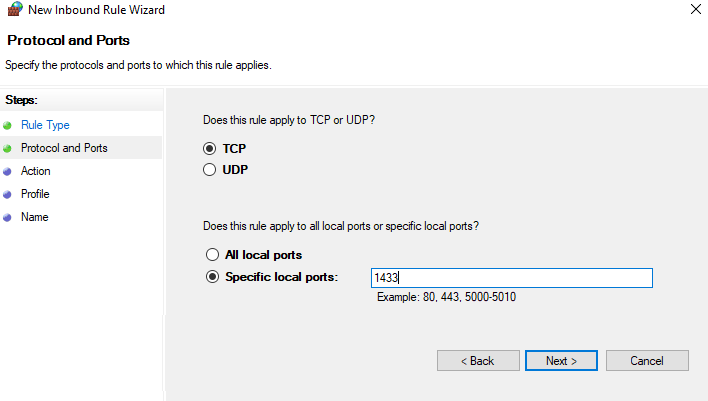This screenshot has width=708, height=401.
Task: Go back with the Back button
Action: (477, 361)
